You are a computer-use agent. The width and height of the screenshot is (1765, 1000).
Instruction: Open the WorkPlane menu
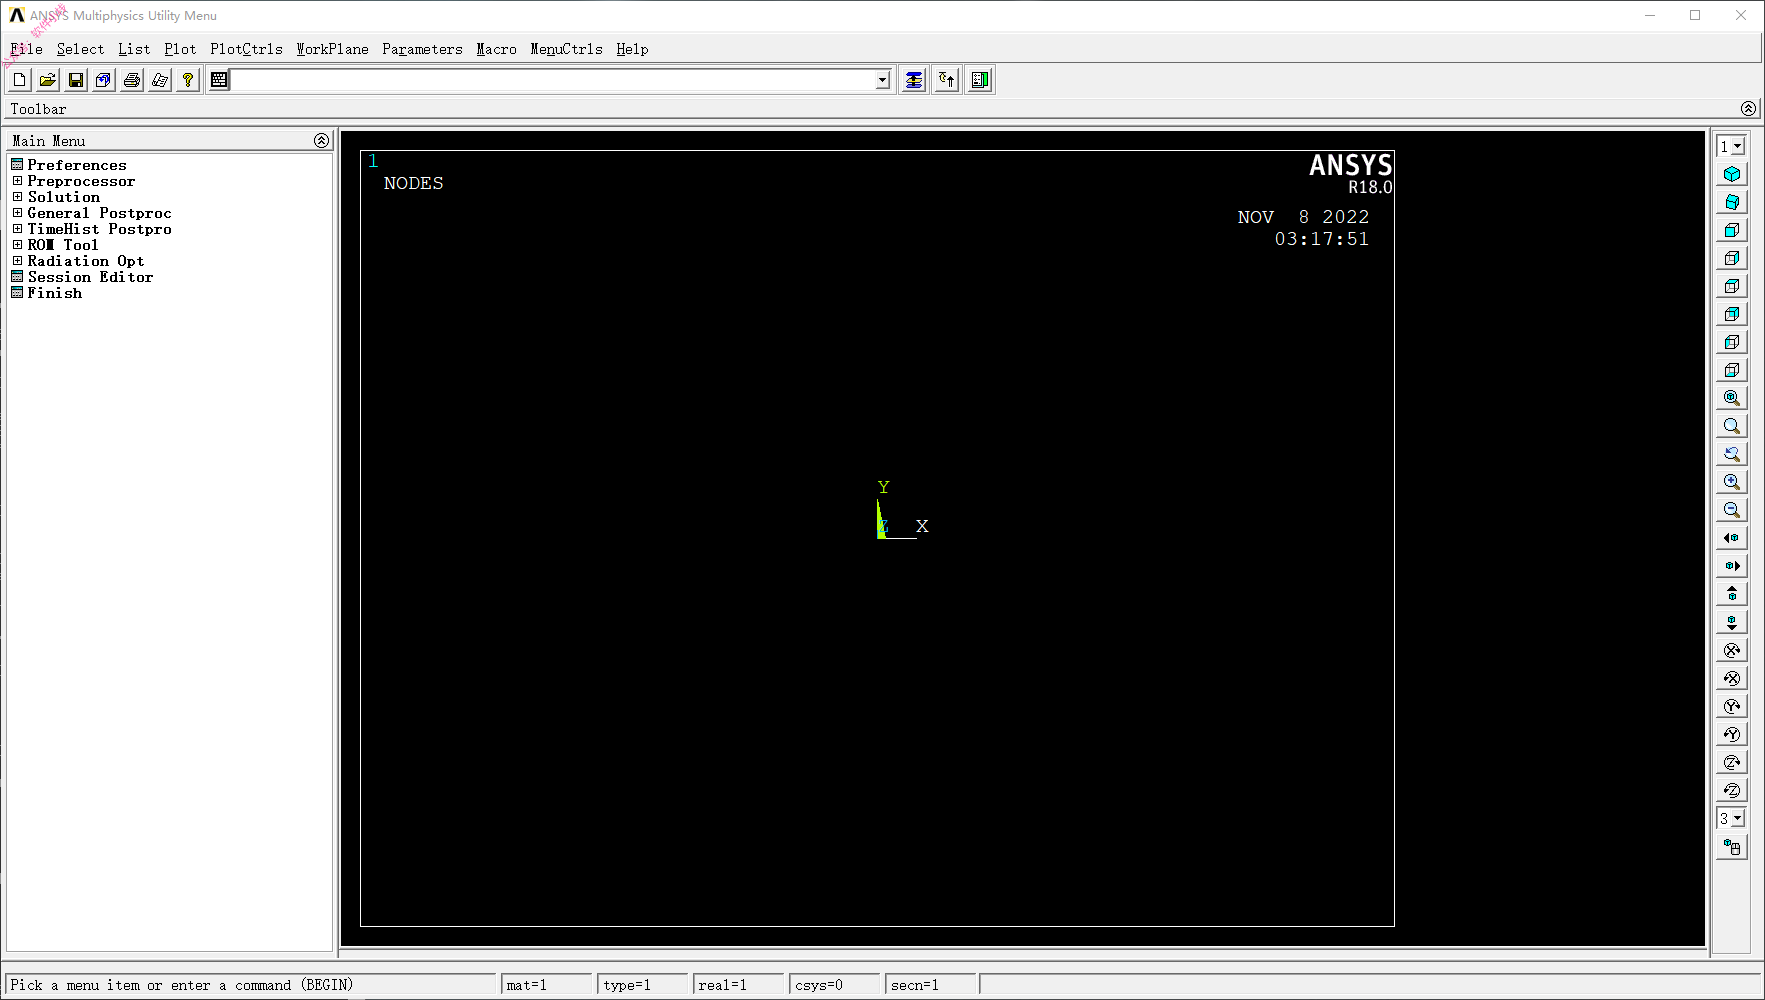click(x=332, y=49)
